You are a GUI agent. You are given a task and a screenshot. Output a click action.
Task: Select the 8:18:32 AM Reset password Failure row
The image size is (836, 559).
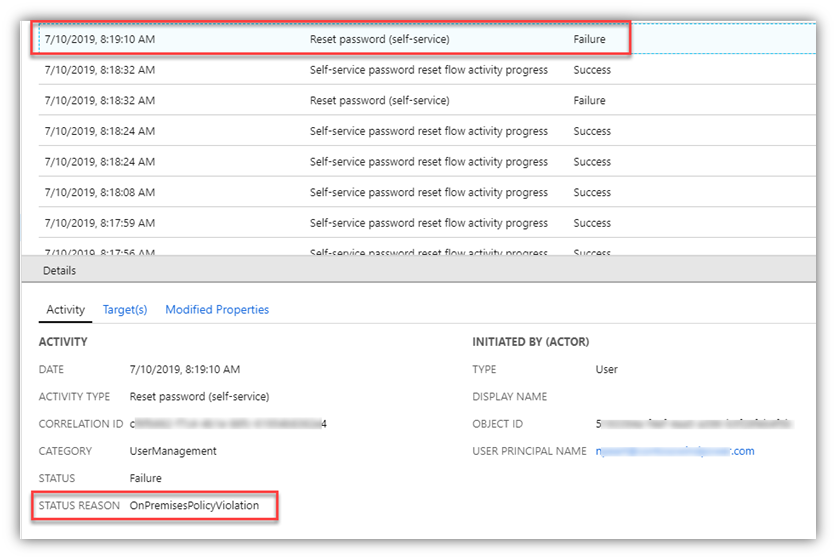(x=330, y=100)
